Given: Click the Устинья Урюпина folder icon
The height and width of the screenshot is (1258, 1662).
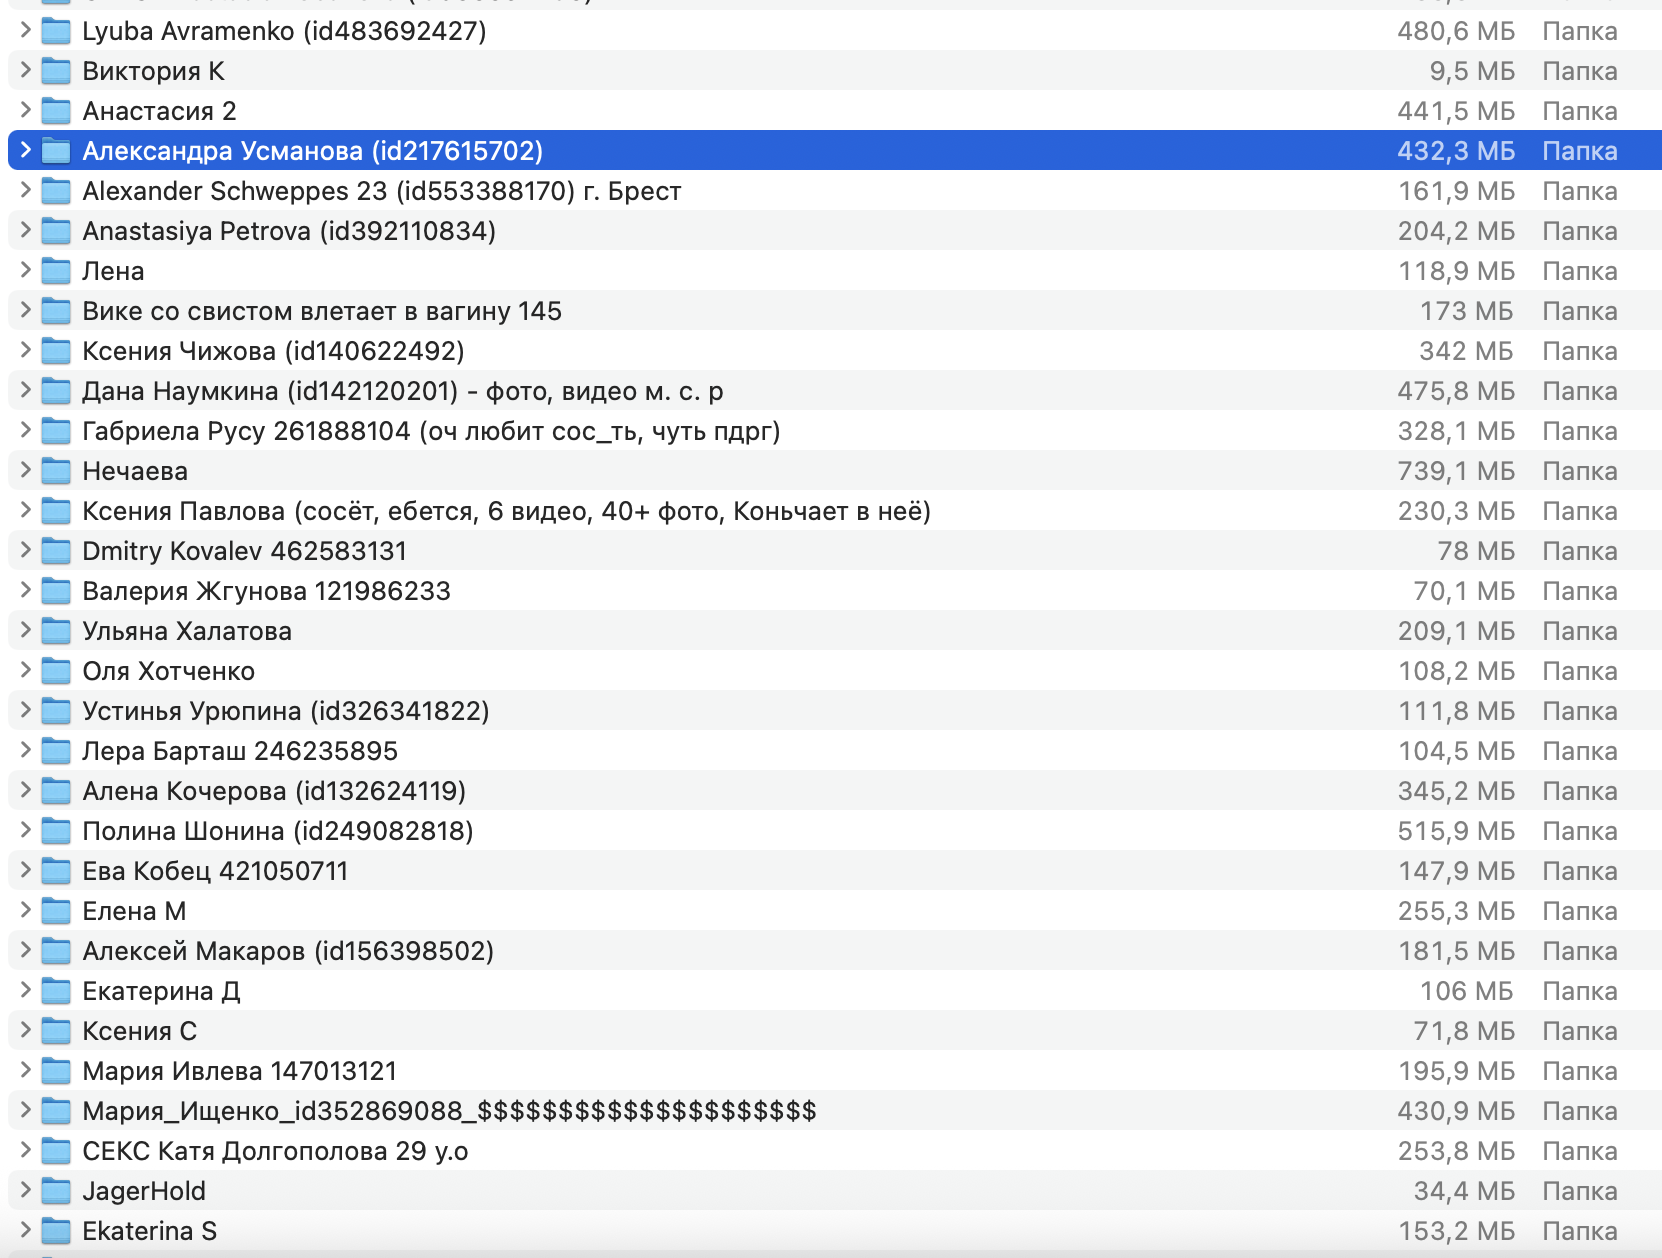Looking at the screenshot, I should 56,711.
